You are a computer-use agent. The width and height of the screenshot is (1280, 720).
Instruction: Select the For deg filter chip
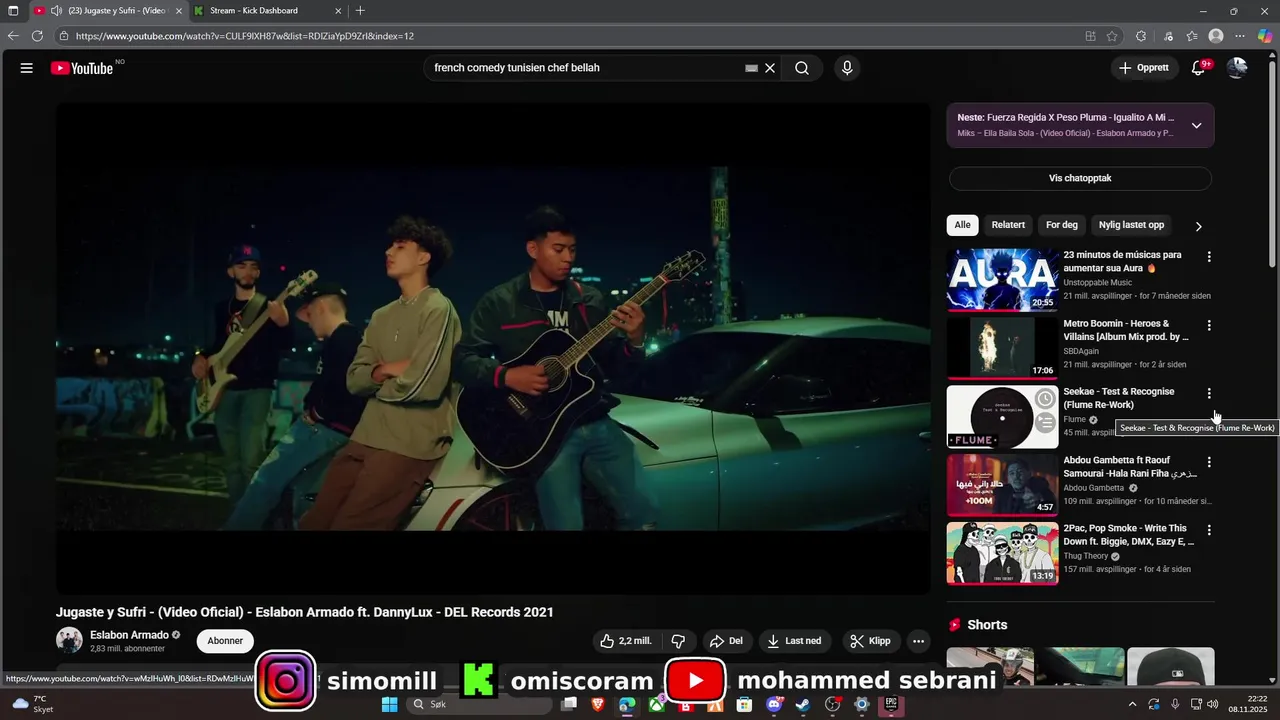[x=1062, y=225]
